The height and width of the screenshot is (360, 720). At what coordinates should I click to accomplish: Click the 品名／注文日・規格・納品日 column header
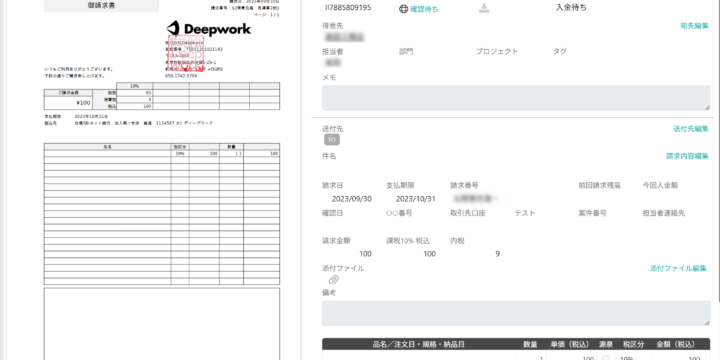(418, 344)
